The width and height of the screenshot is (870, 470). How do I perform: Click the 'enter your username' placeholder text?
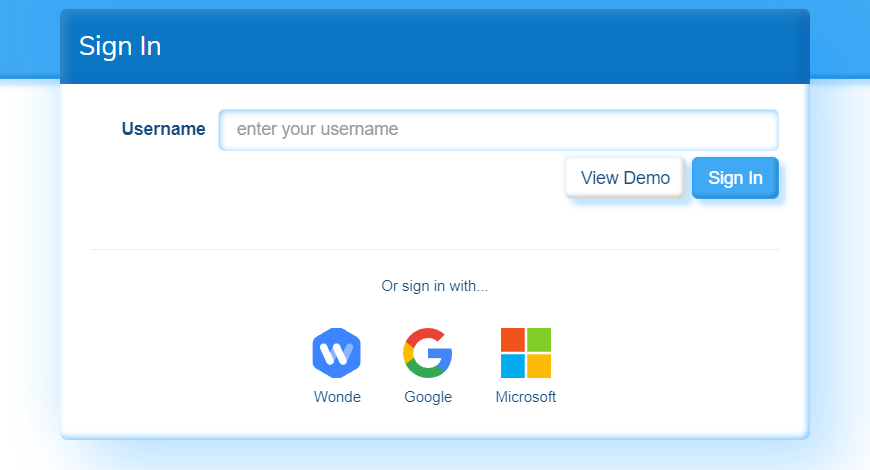317,129
